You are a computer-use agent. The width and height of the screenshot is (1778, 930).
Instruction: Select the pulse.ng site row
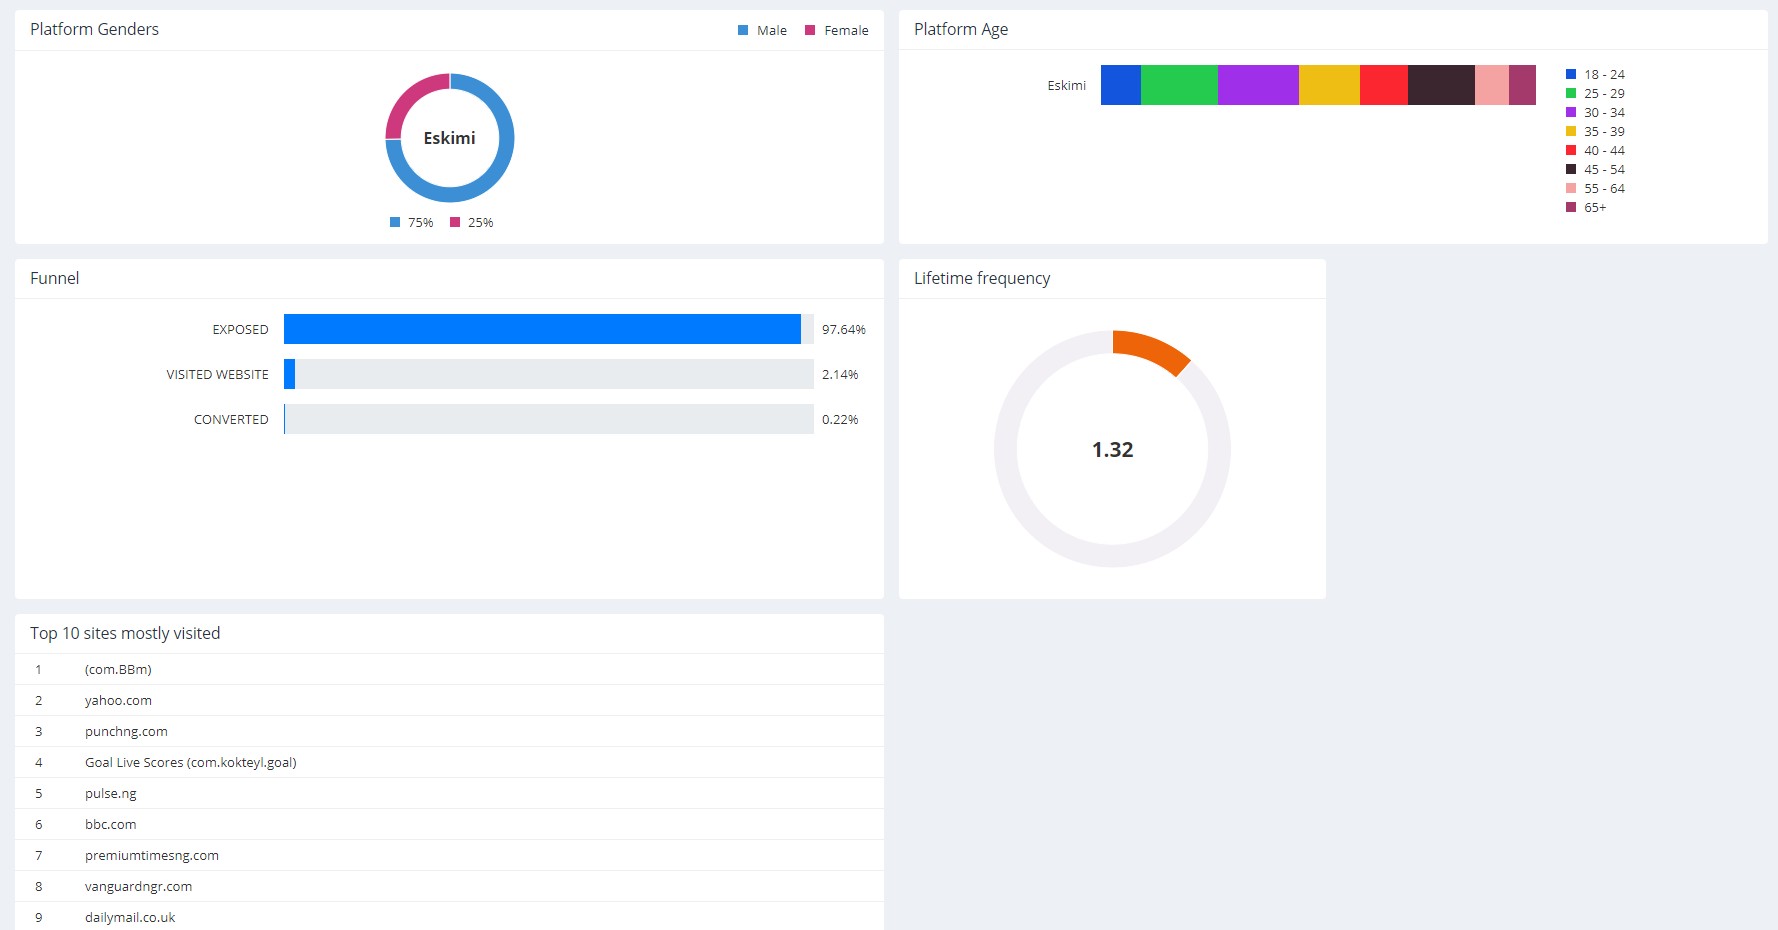tap(449, 793)
